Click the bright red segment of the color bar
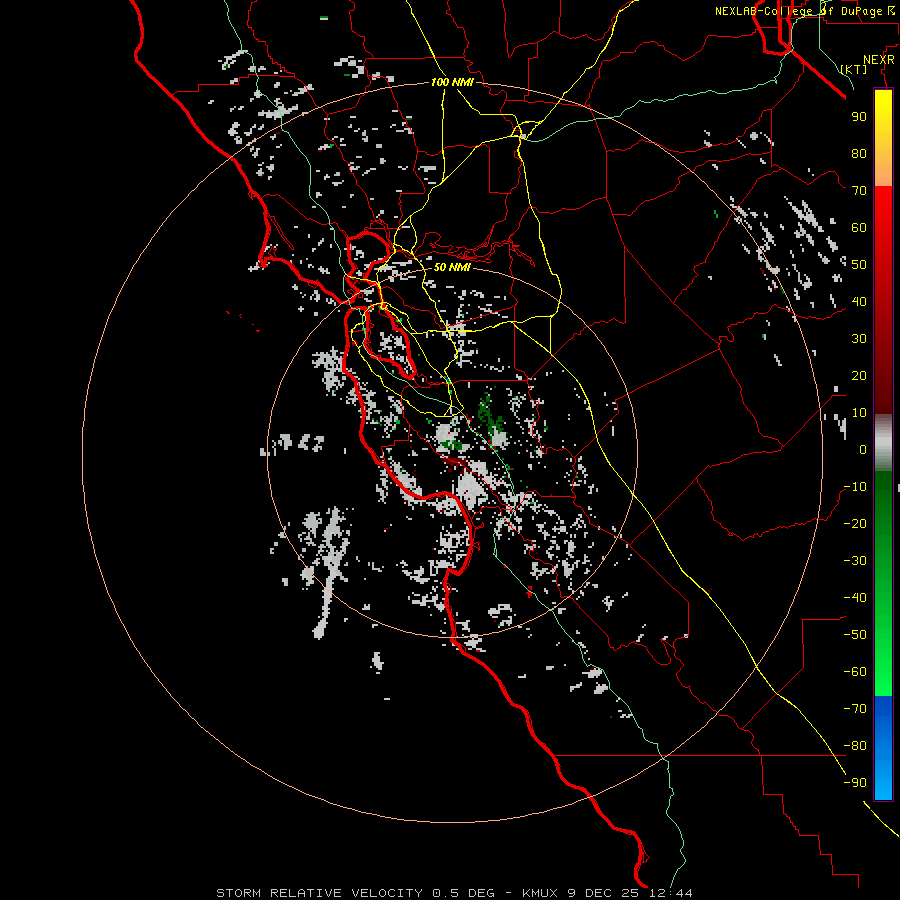This screenshot has width=900, height=900. (883, 210)
